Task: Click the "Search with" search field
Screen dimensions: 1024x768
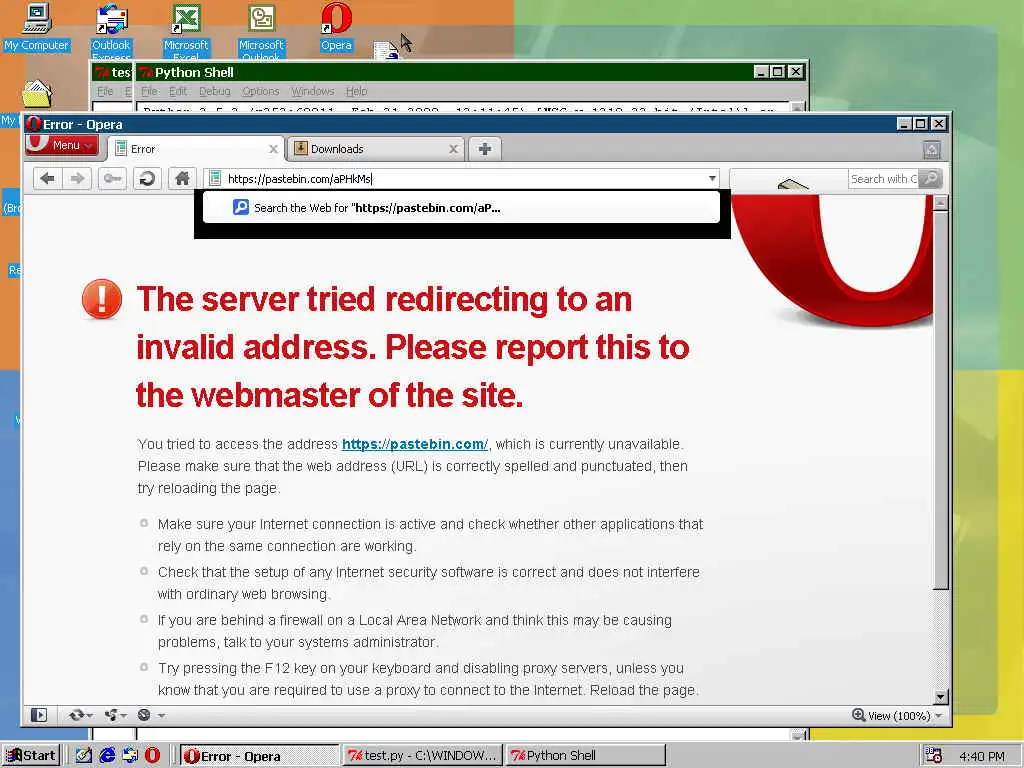Action: [883, 178]
